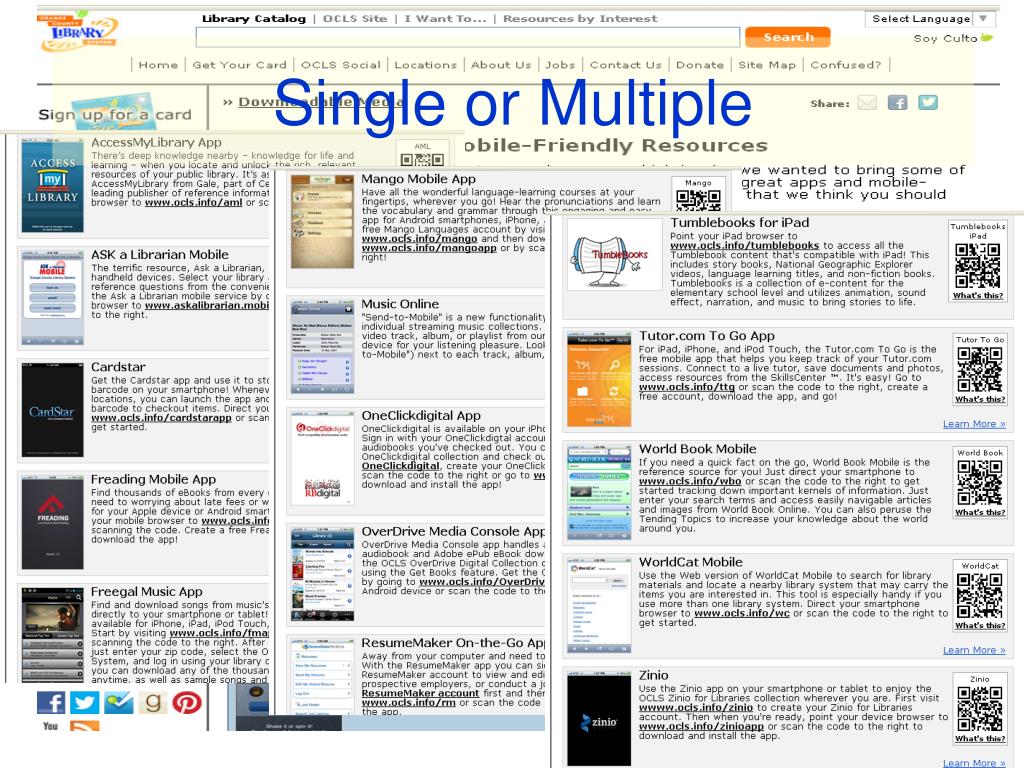This screenshot has width=1024, height=768.
Task: Open the I Want To... tab
Action: (445, 18)
